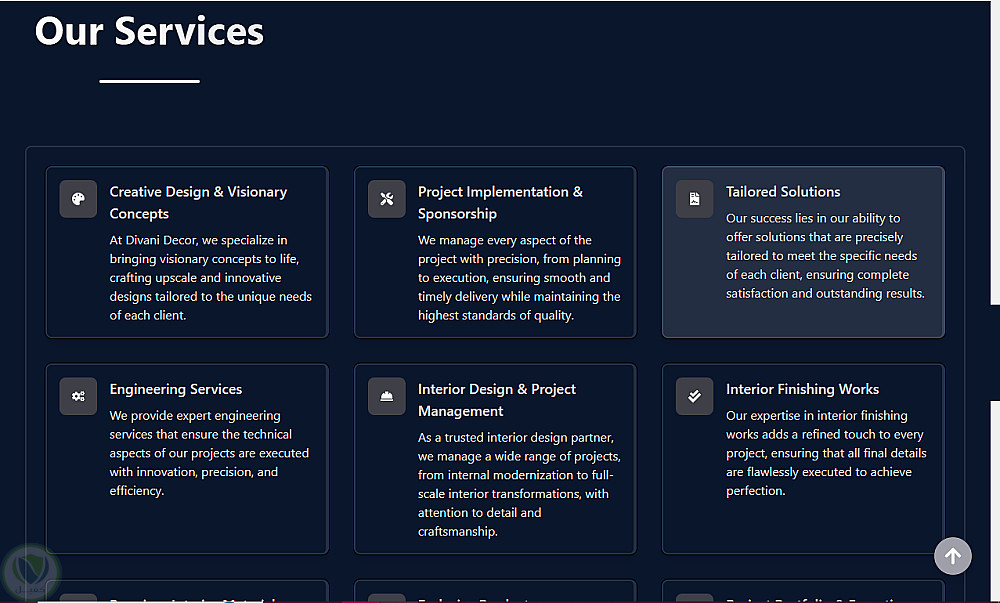1000x603 pixels.
Task: Click the Our Services section heading
Action: (150, 32)
